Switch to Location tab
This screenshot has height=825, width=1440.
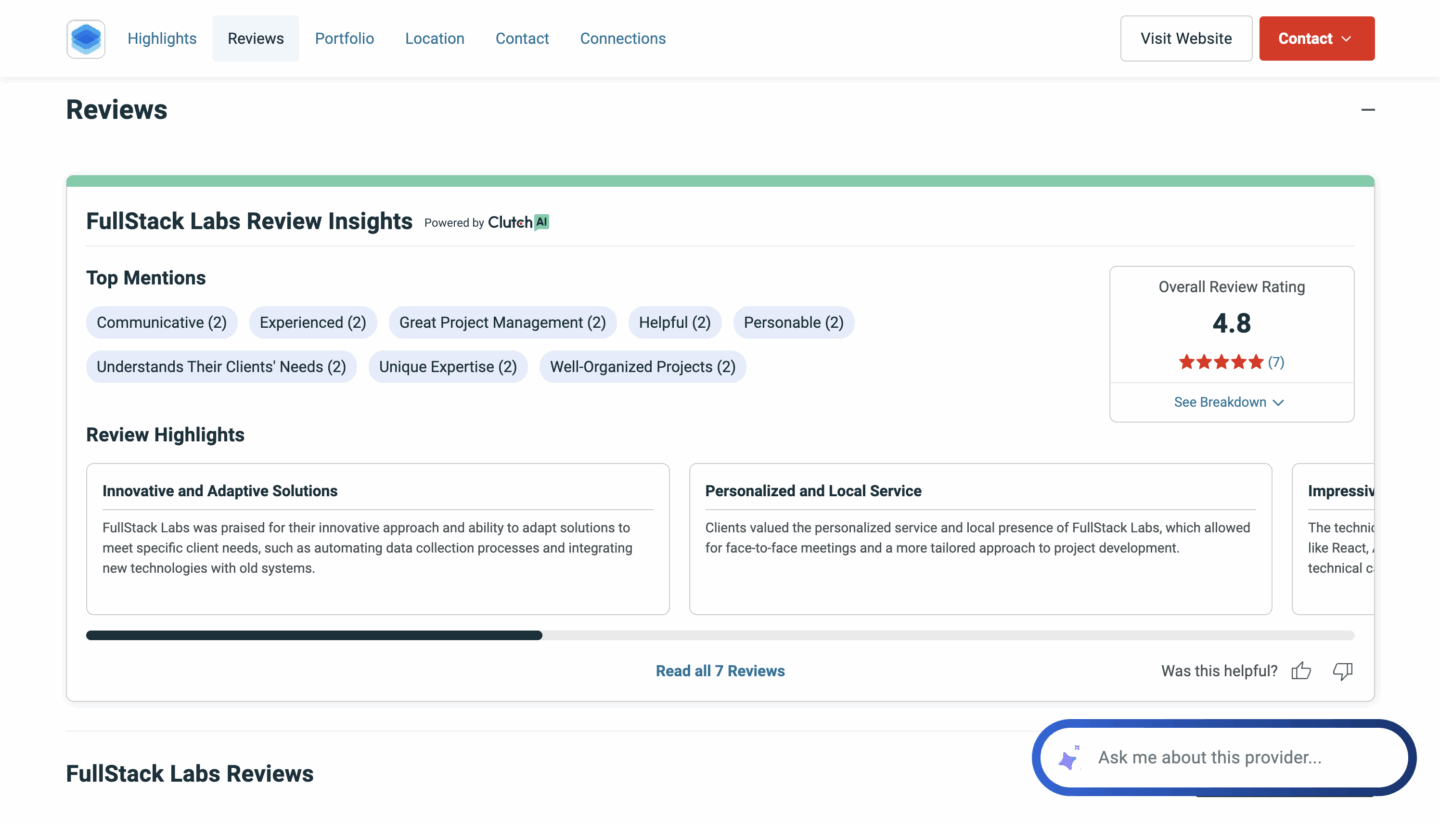(x=434, y=38)
